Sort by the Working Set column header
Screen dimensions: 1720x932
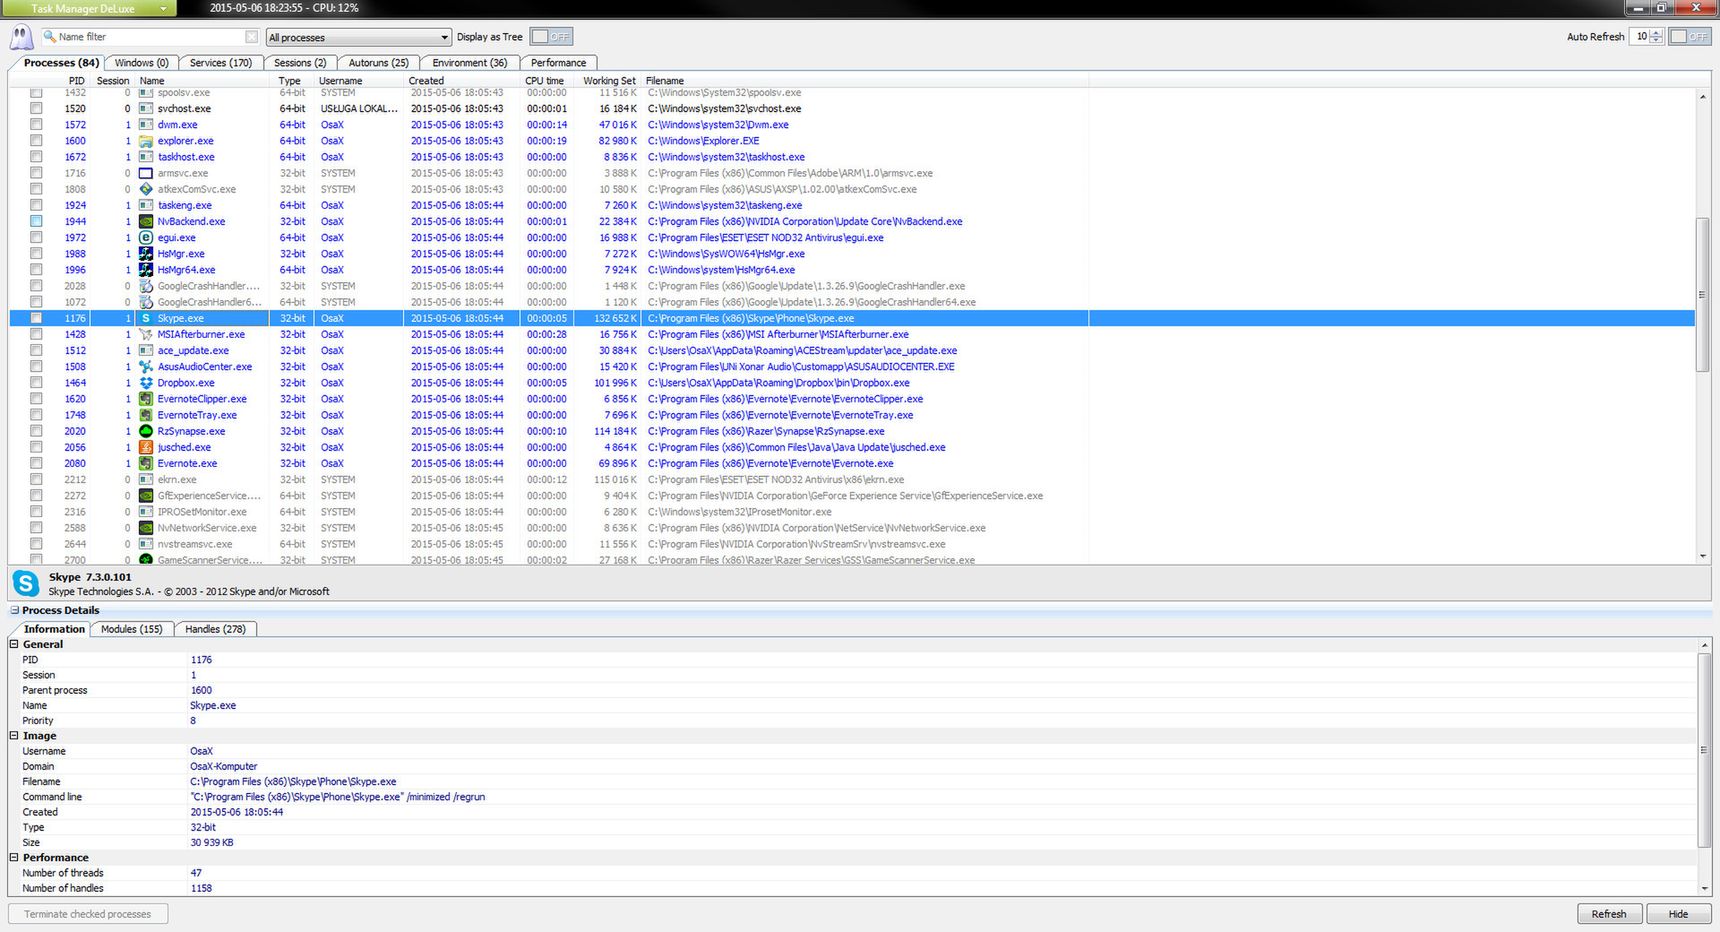(609, 81)
